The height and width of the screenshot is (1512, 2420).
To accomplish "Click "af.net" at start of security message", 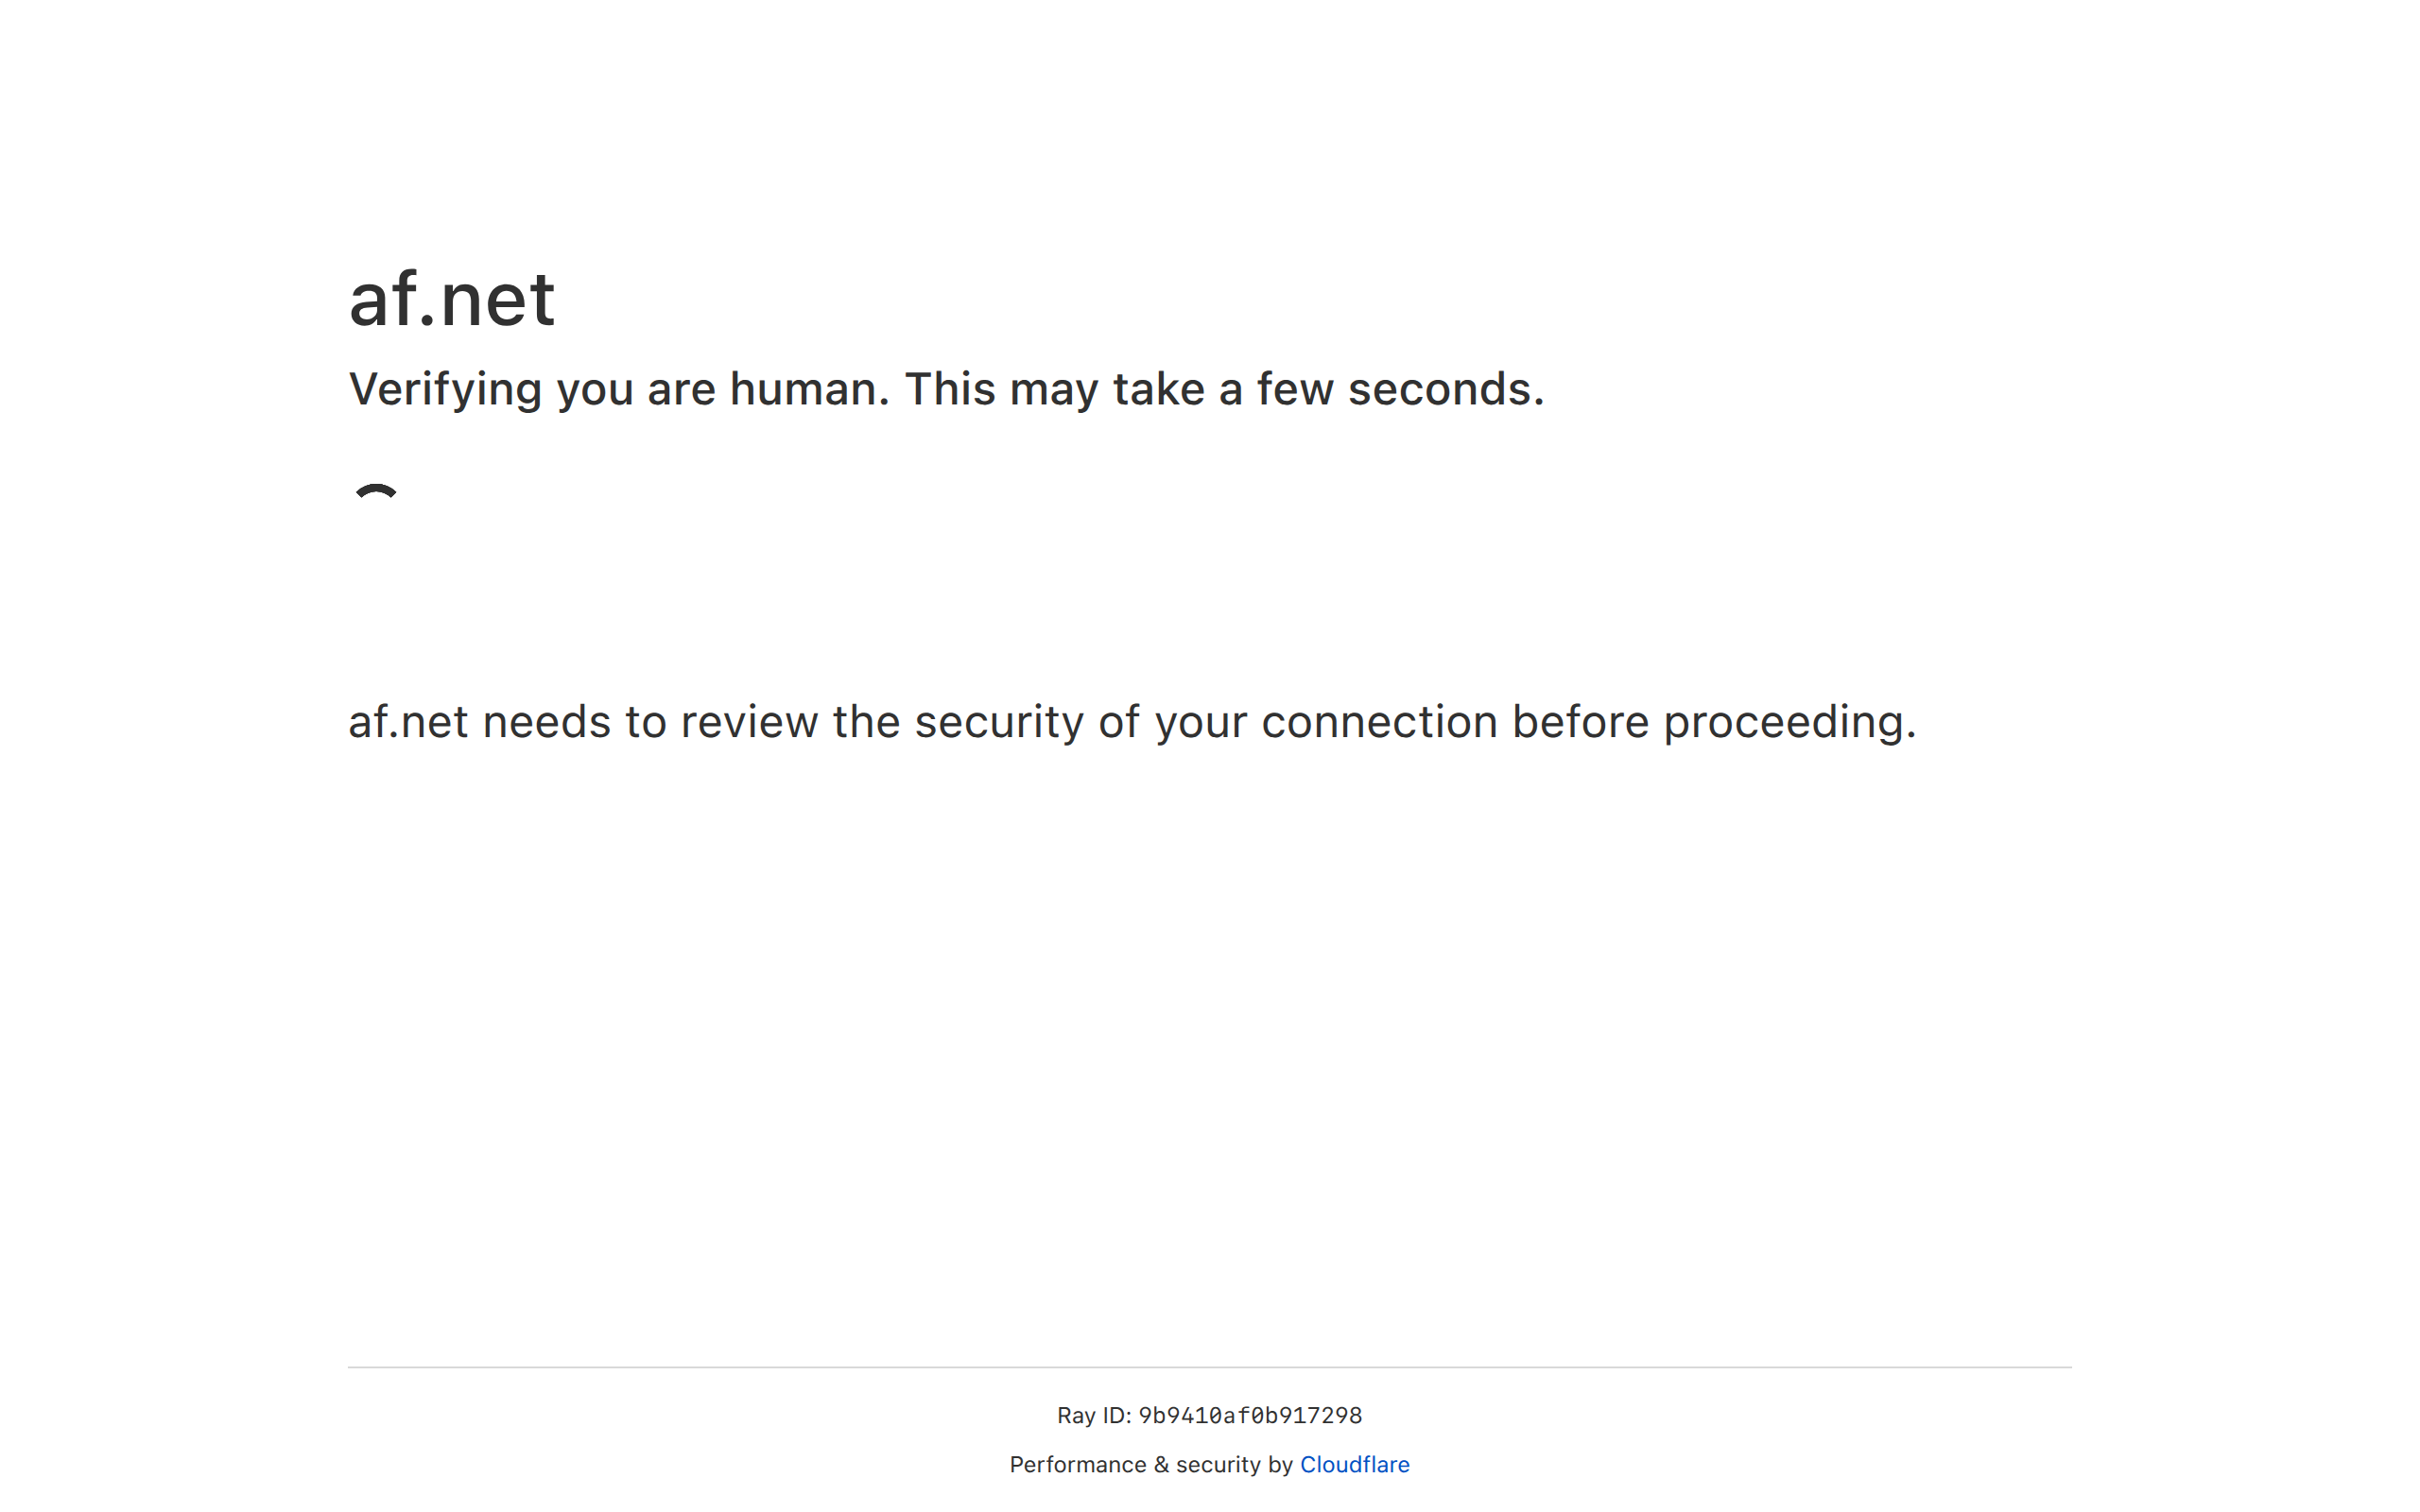I will coord(408,722).
